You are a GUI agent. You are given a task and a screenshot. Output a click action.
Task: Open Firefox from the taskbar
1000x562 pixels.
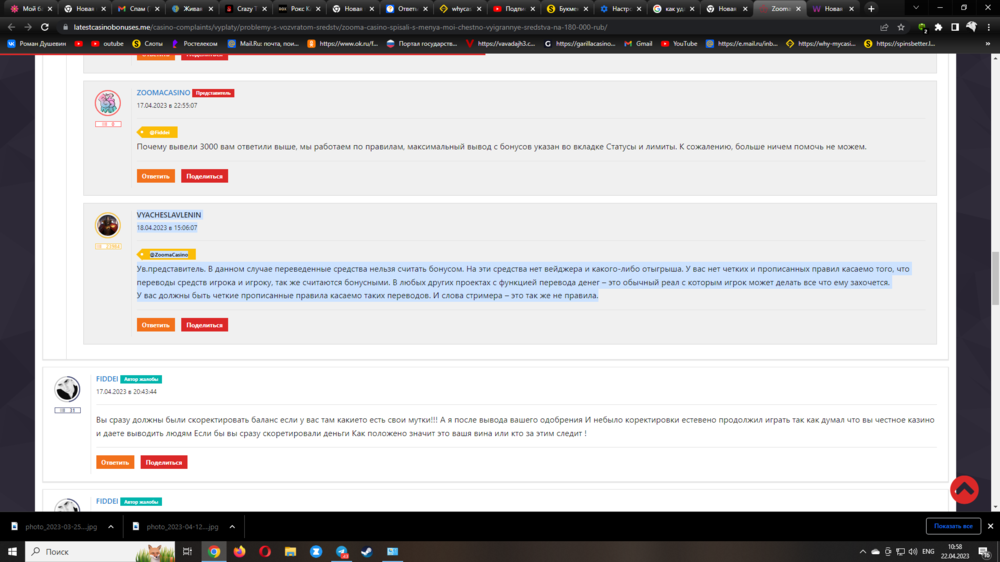coord(239,551)
